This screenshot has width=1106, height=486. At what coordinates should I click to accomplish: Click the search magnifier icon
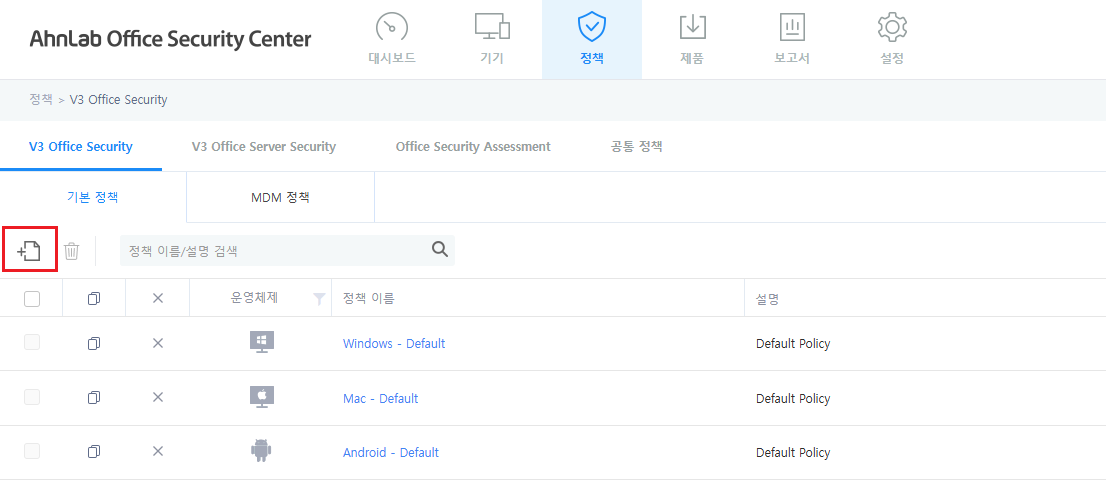(439, 250)
